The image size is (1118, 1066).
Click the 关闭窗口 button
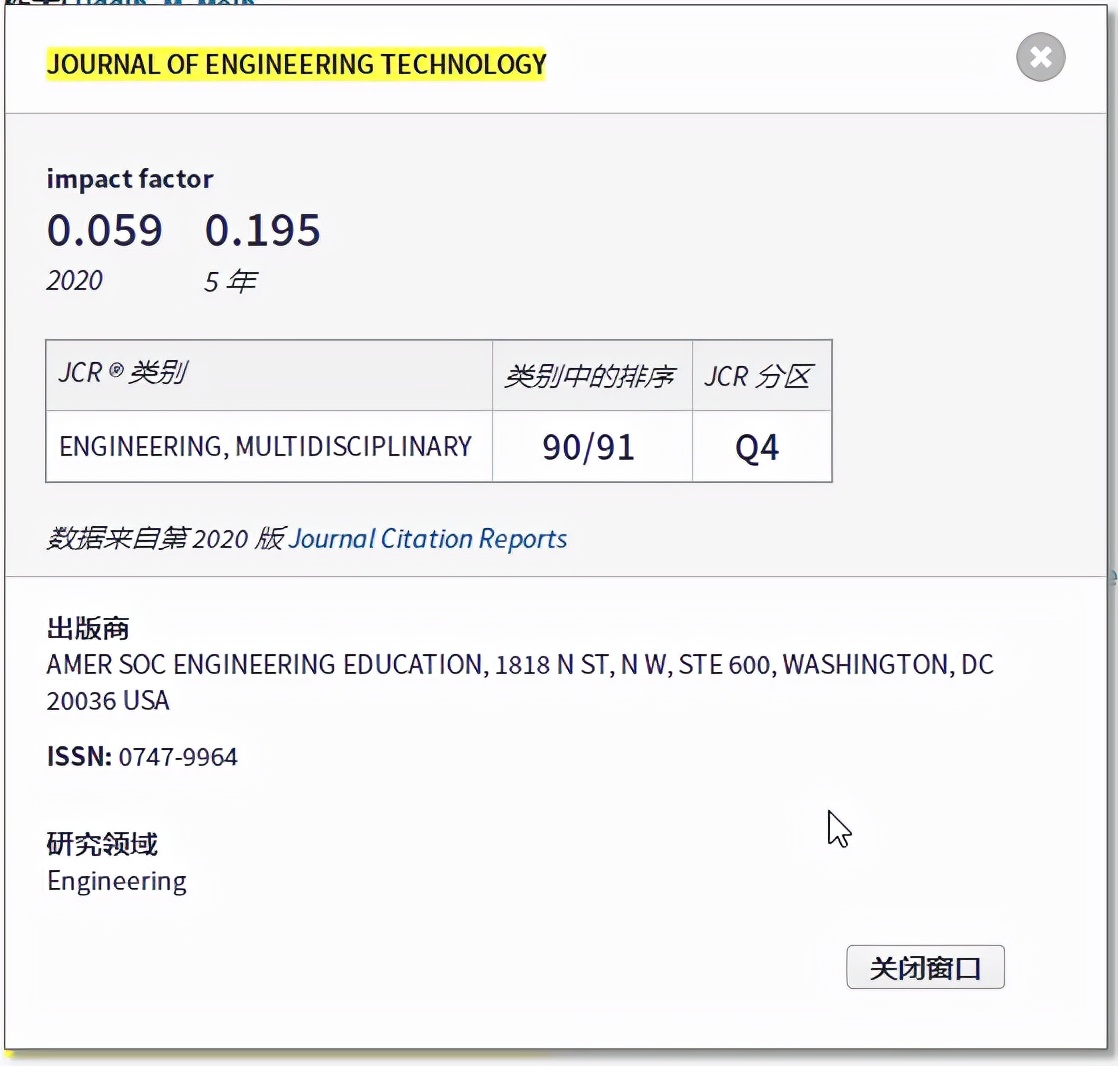click(925, 967)
